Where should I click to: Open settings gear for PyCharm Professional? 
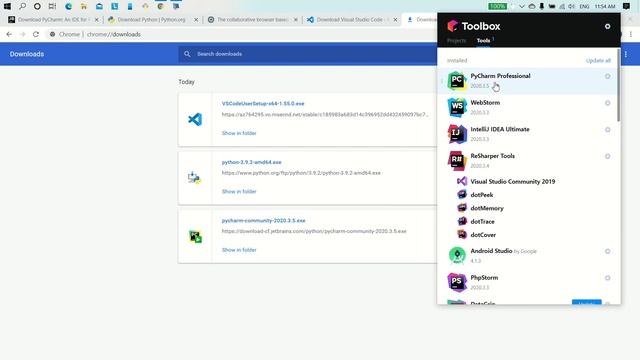click(607, 76)
